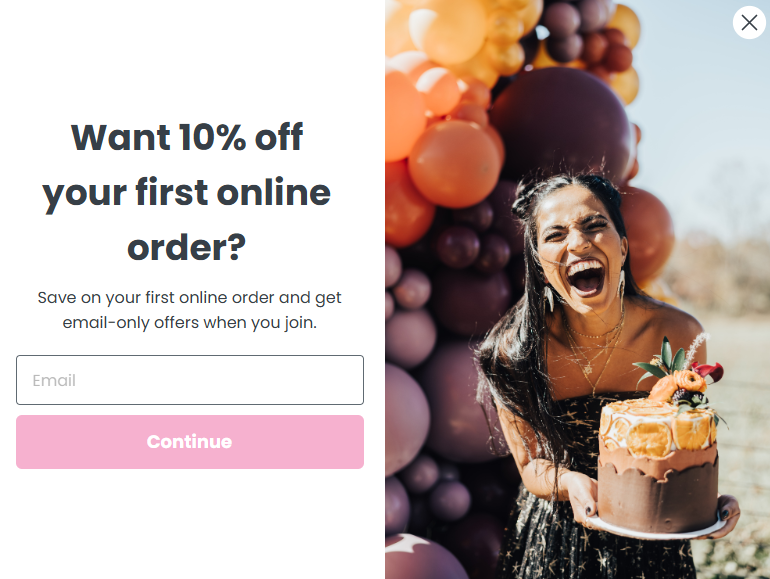Viewport: 770px width, 579px height.
Task: Select the "Want 10% off" headline line
Action: (187, 137)
